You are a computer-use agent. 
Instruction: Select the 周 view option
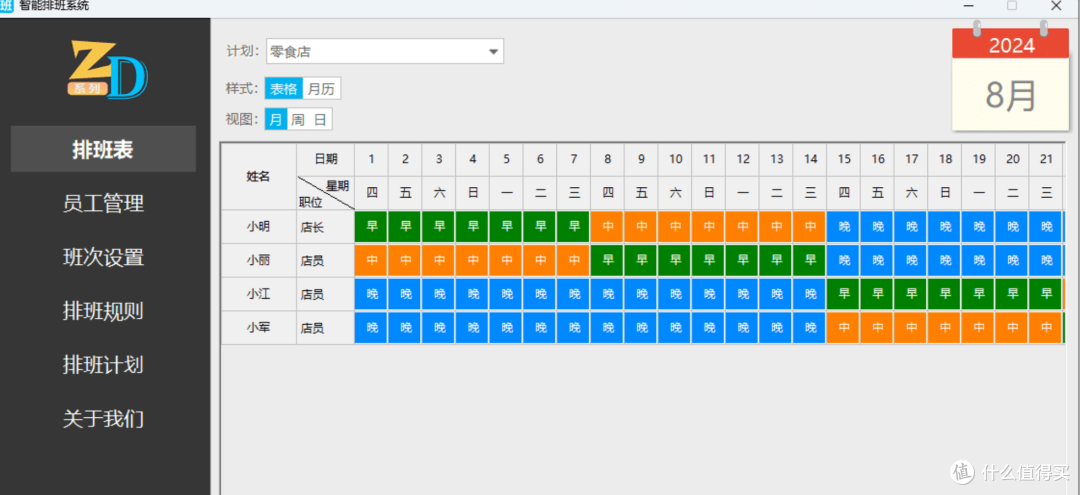(298, 119)
